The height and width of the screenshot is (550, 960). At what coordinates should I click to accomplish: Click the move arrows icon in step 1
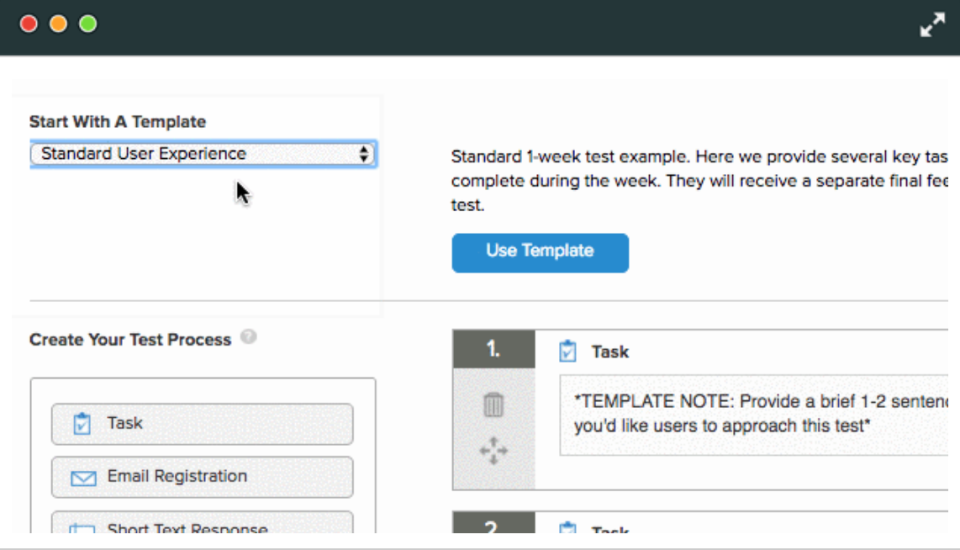point(494,451)
